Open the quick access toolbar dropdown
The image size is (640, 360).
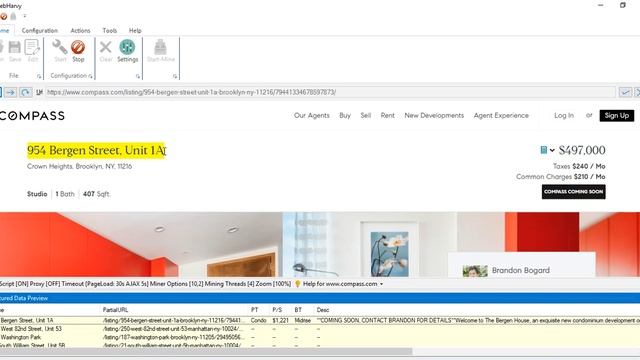click(24, 16)
